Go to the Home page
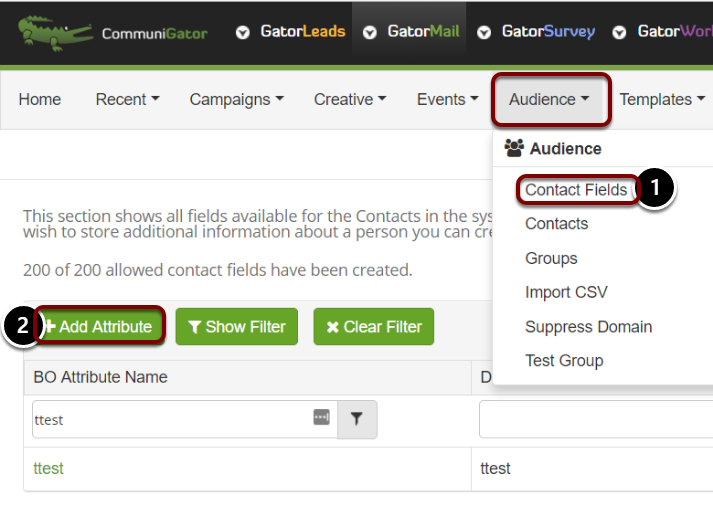 click(40, 99)
